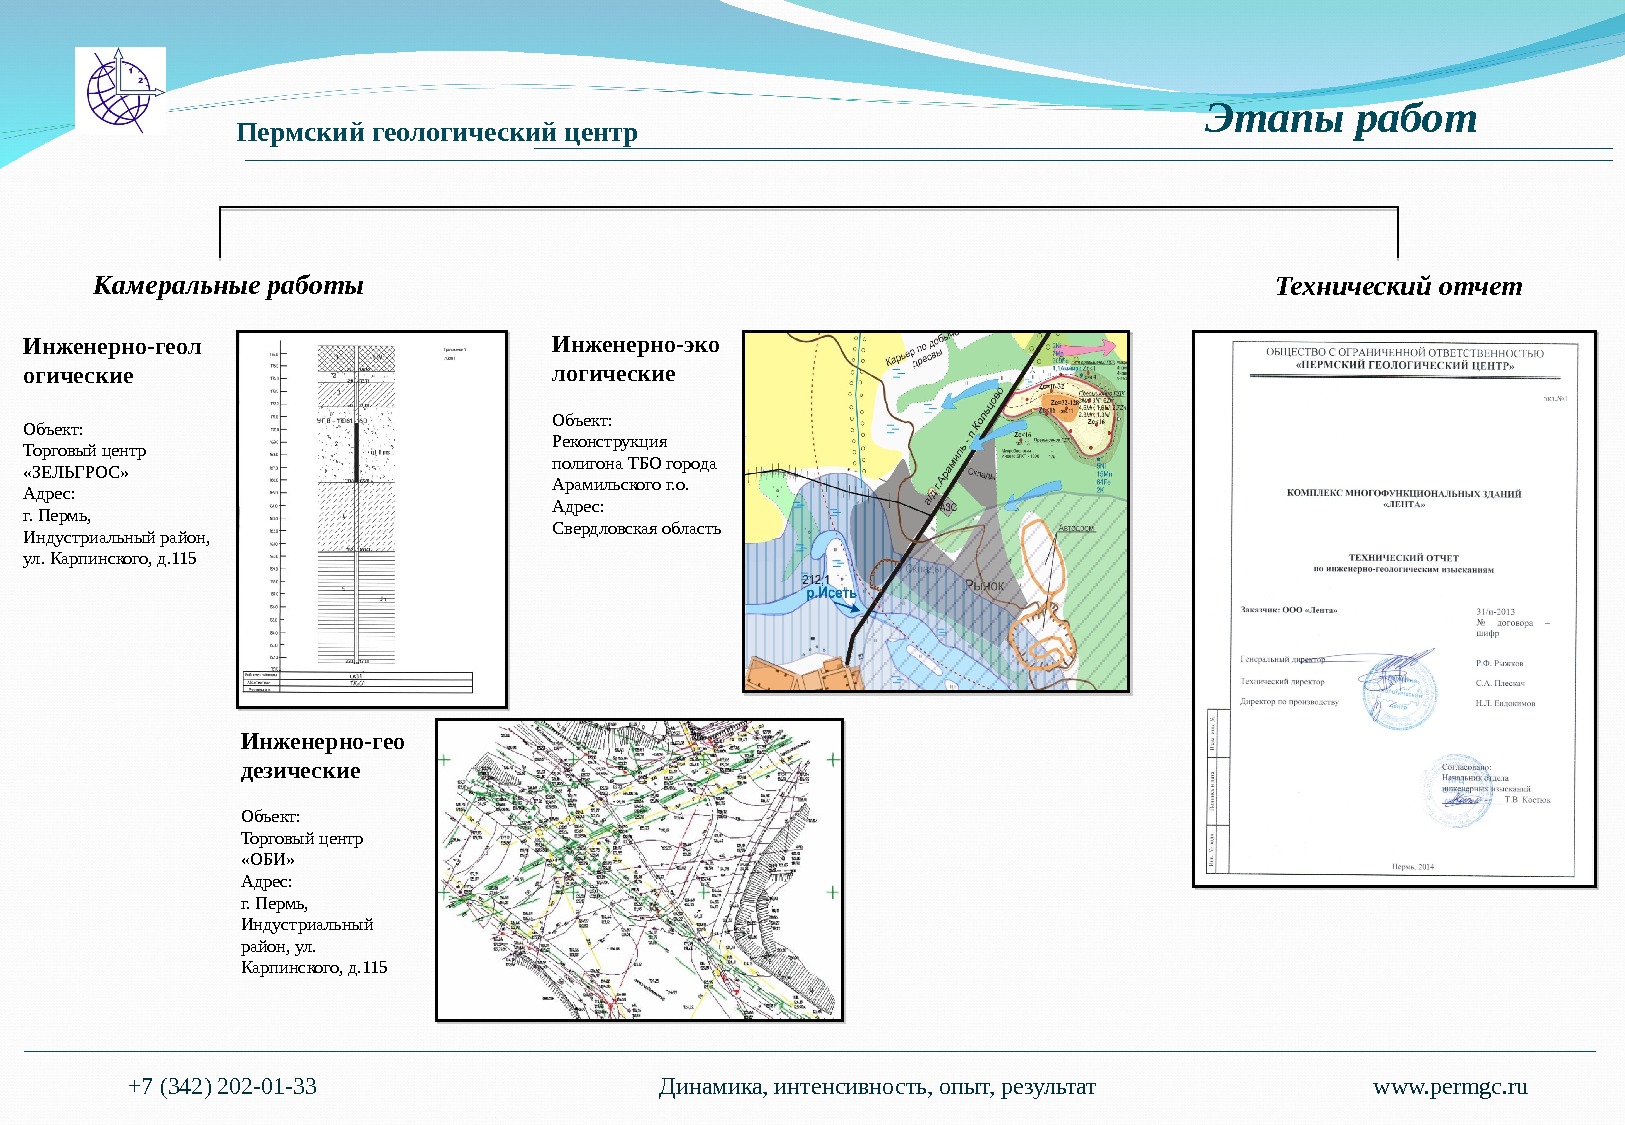Viewport: 1625px width, 1125px height.
Task: Open the technical report title page image
Action: pos(1394,608)
